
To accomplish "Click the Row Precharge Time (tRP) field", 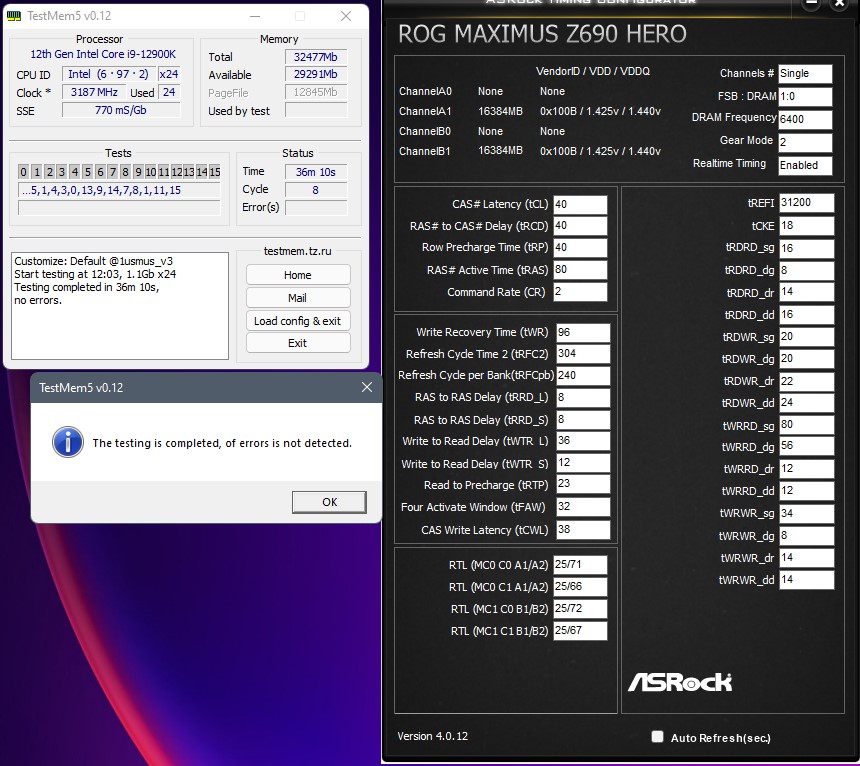I will click(x=580, y=247).
